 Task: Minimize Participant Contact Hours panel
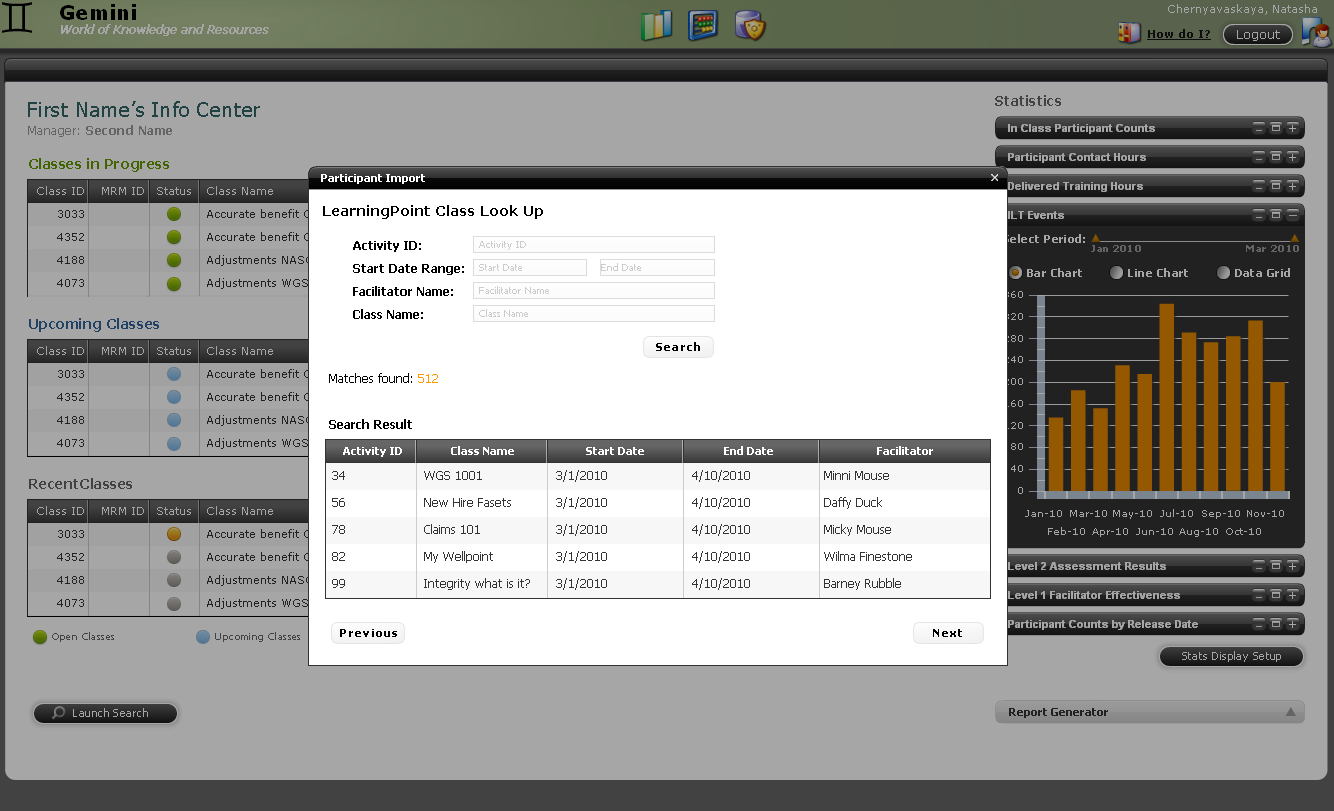pyautogui.click(x=1259, y=157)
